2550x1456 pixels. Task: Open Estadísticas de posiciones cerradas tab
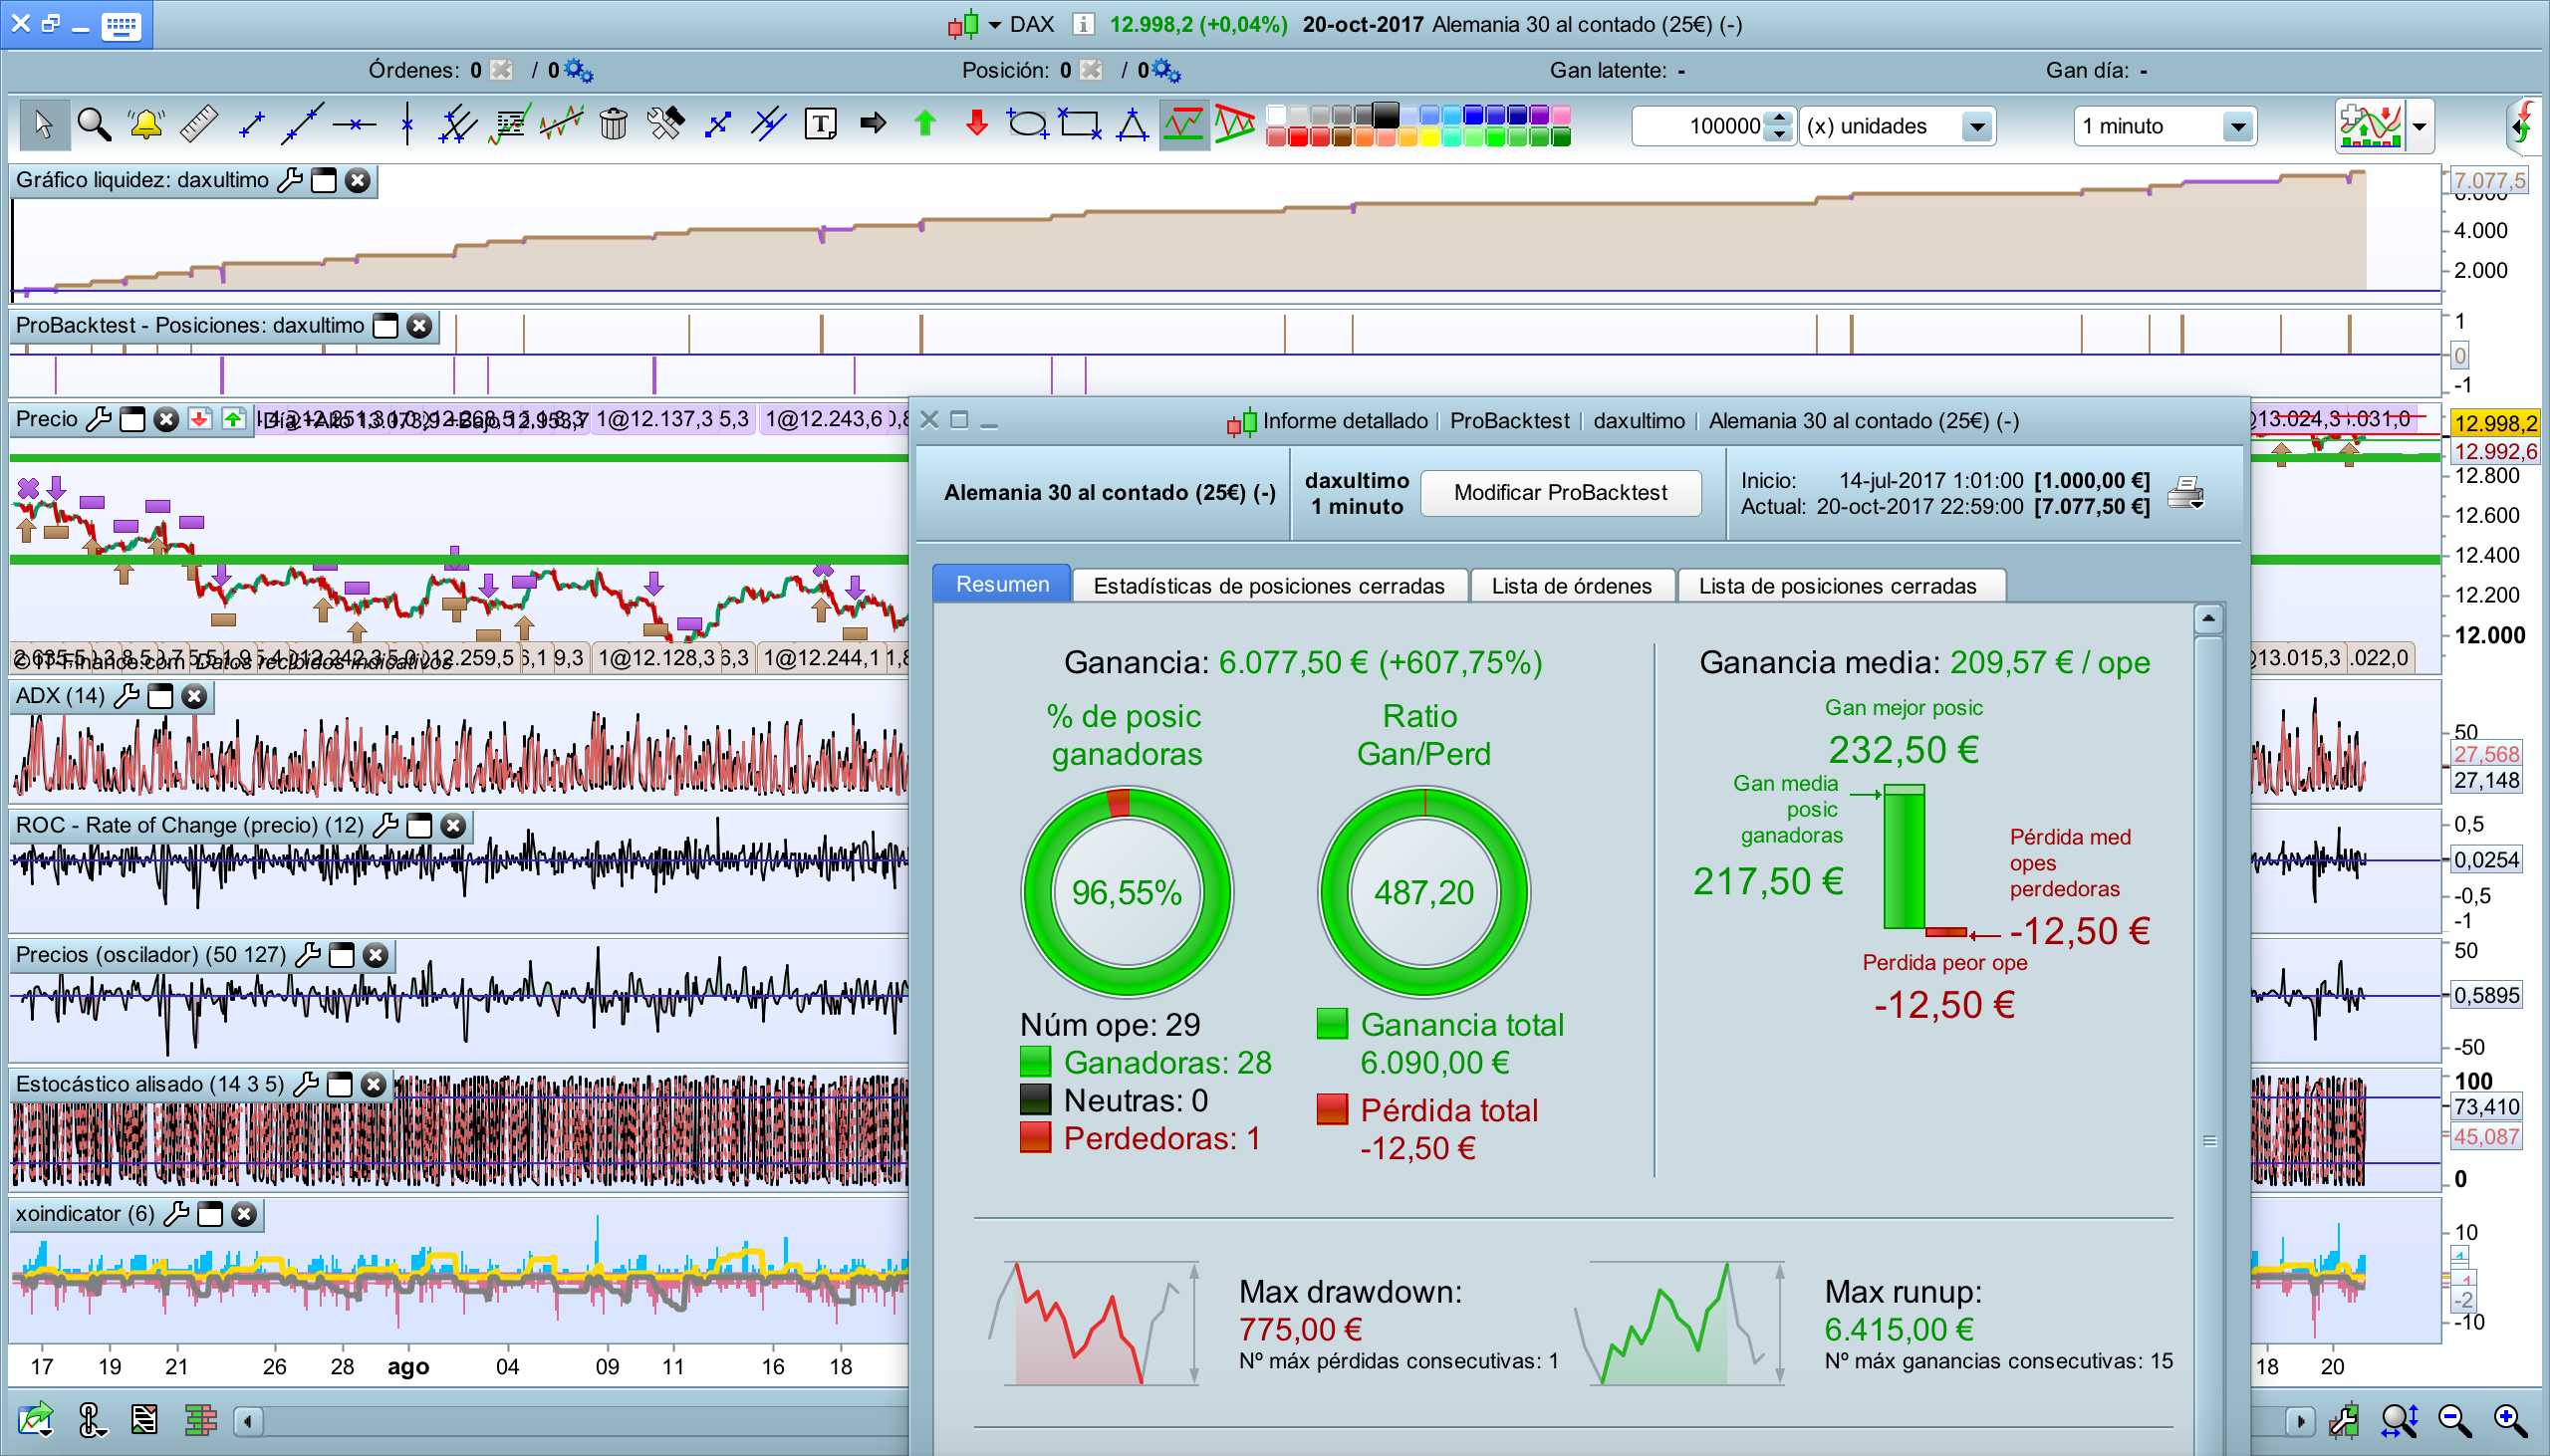coord(1268,586)
